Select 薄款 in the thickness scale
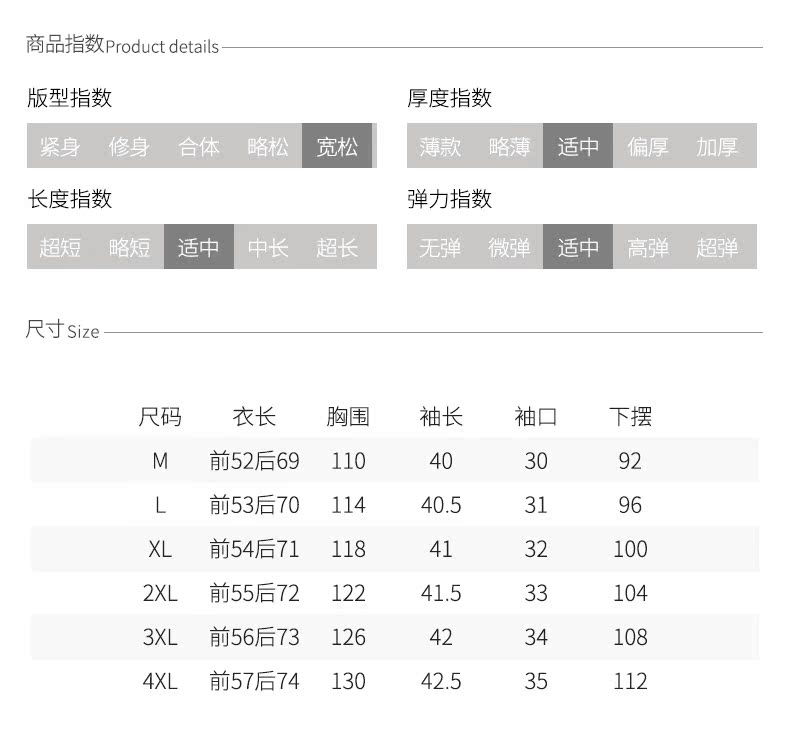 coord(440,146)
